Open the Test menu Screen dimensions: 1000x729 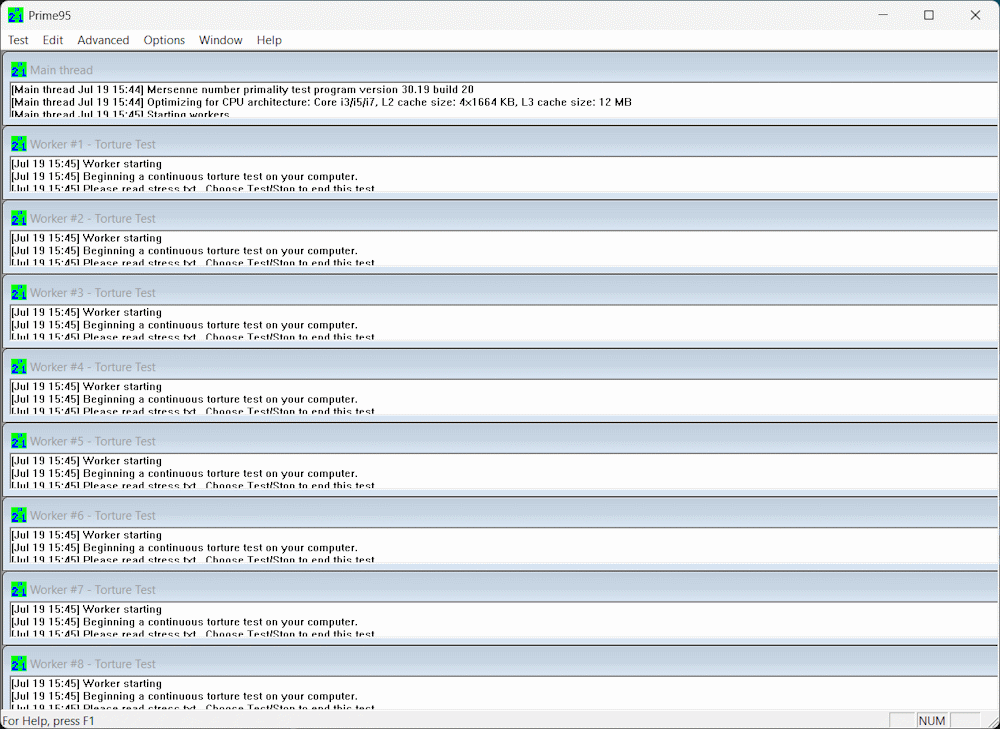18,40
